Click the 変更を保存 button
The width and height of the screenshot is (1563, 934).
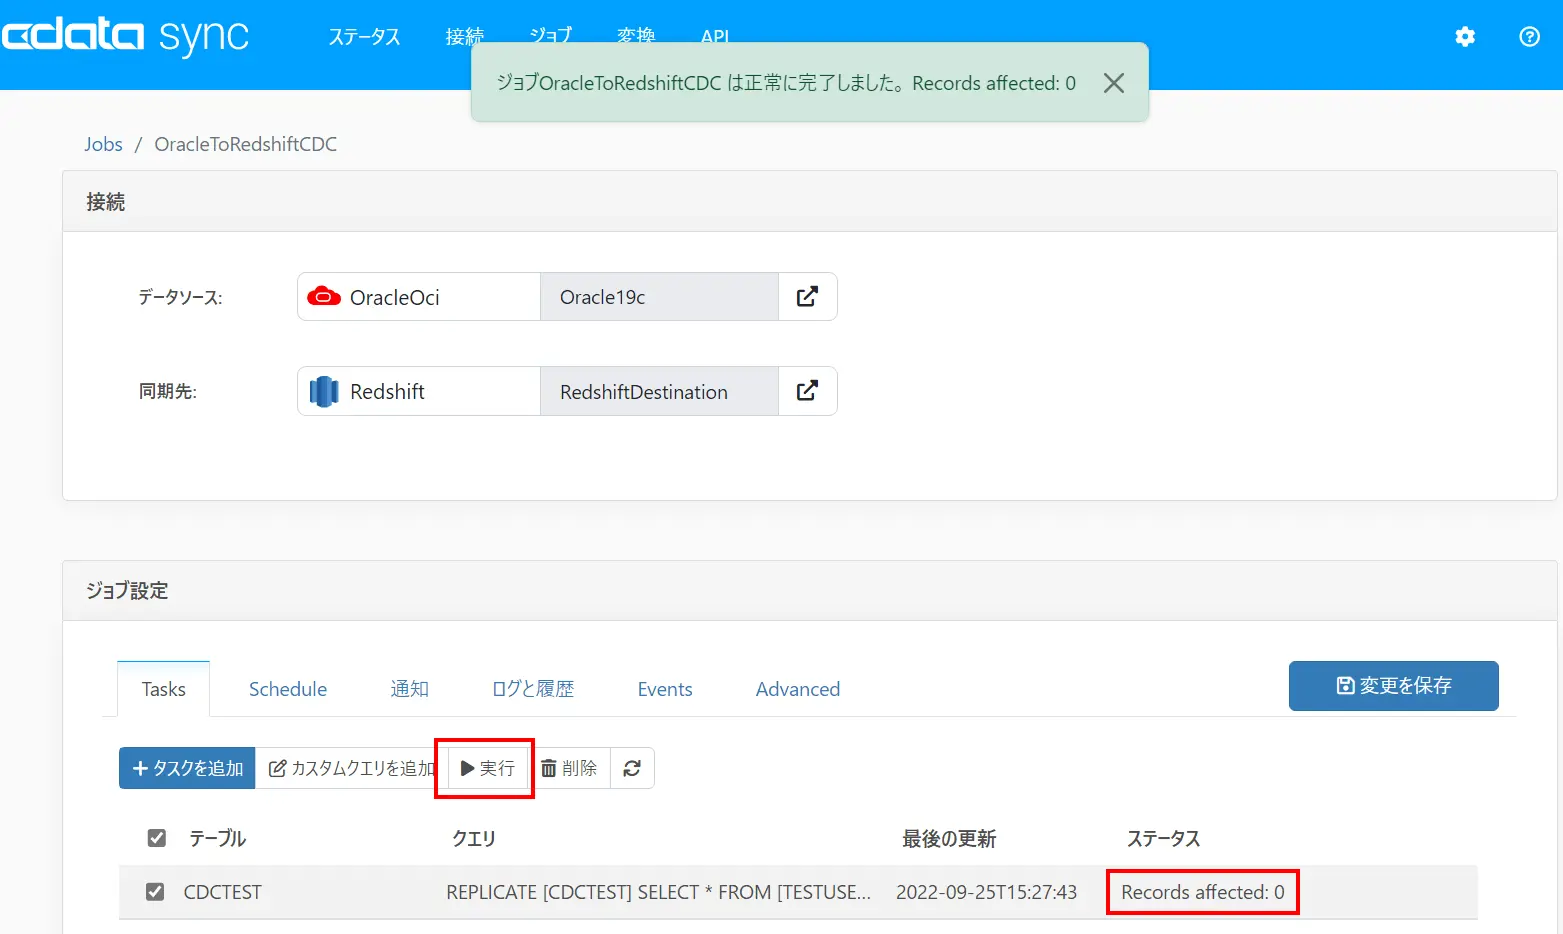[1393, 686]
